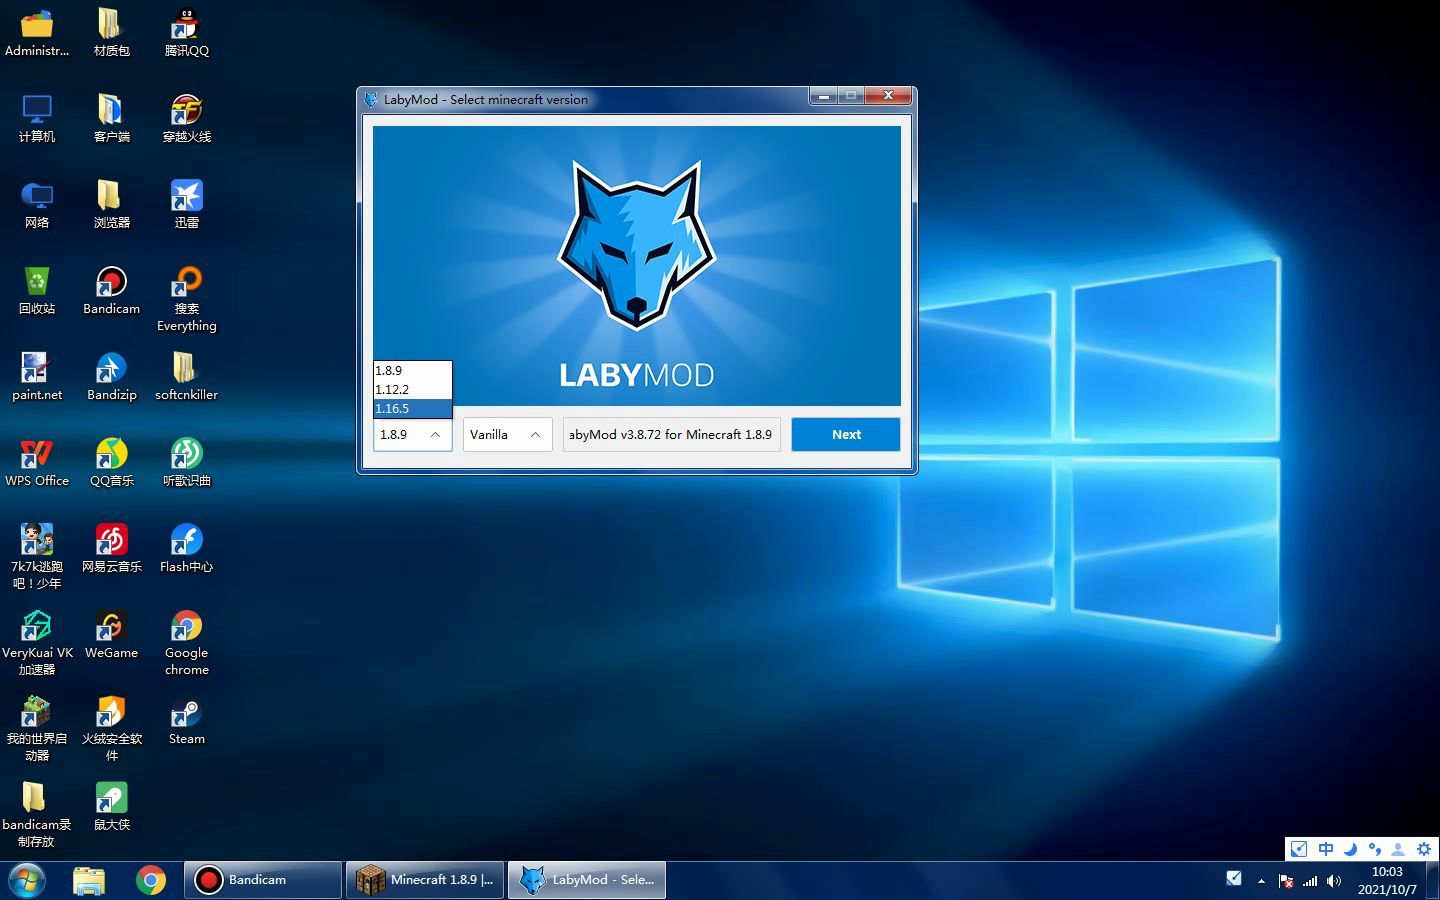
Task: Select the 7k7k逃跑吧！少年 game icon
Action: point(37,557)
